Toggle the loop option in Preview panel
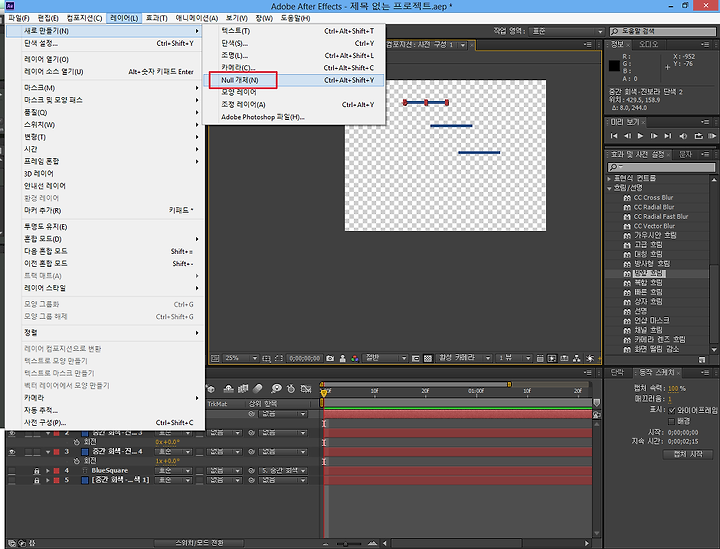The image size is (720, 549). 698,136
